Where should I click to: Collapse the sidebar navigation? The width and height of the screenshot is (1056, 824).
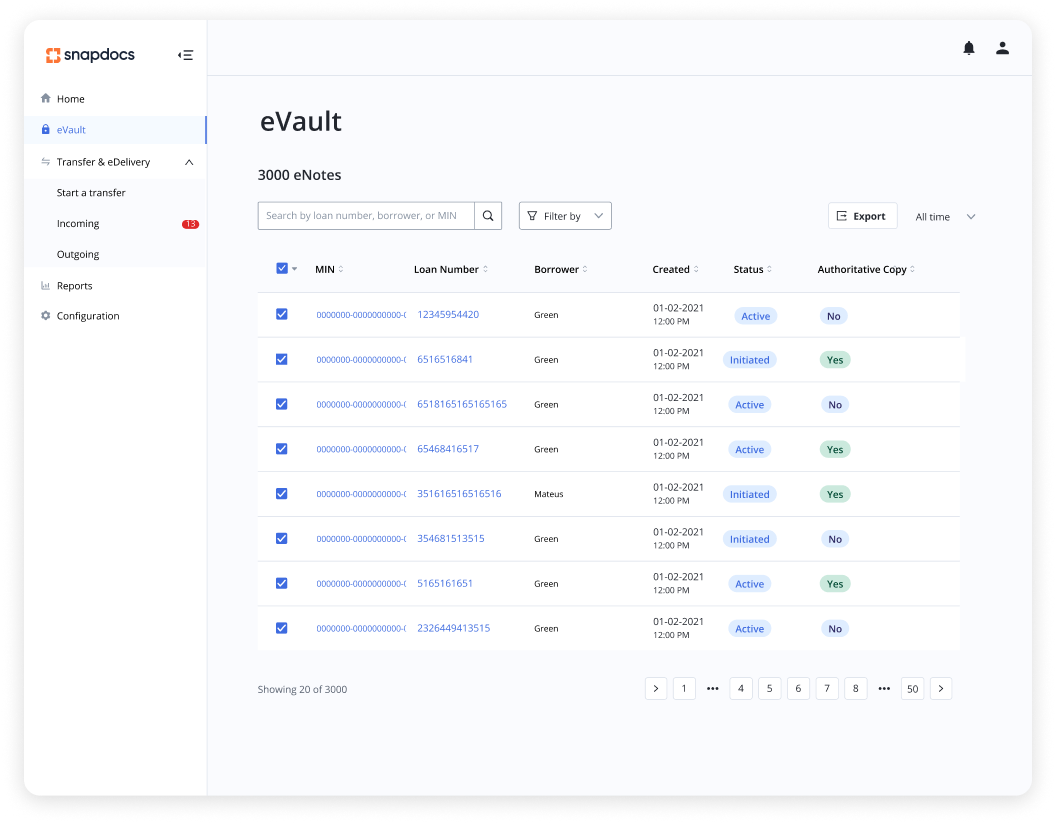[185, 55]
